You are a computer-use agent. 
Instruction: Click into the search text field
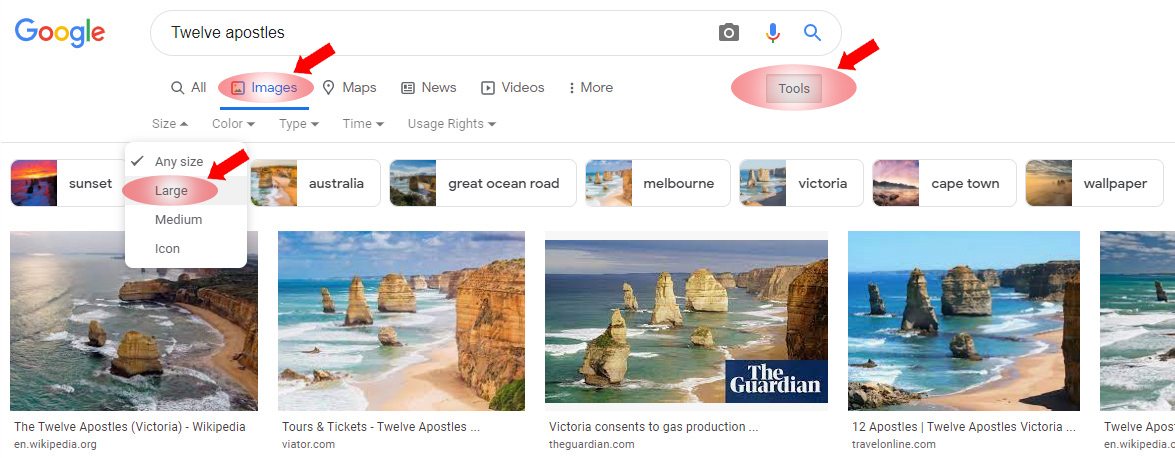click(430, 33)
